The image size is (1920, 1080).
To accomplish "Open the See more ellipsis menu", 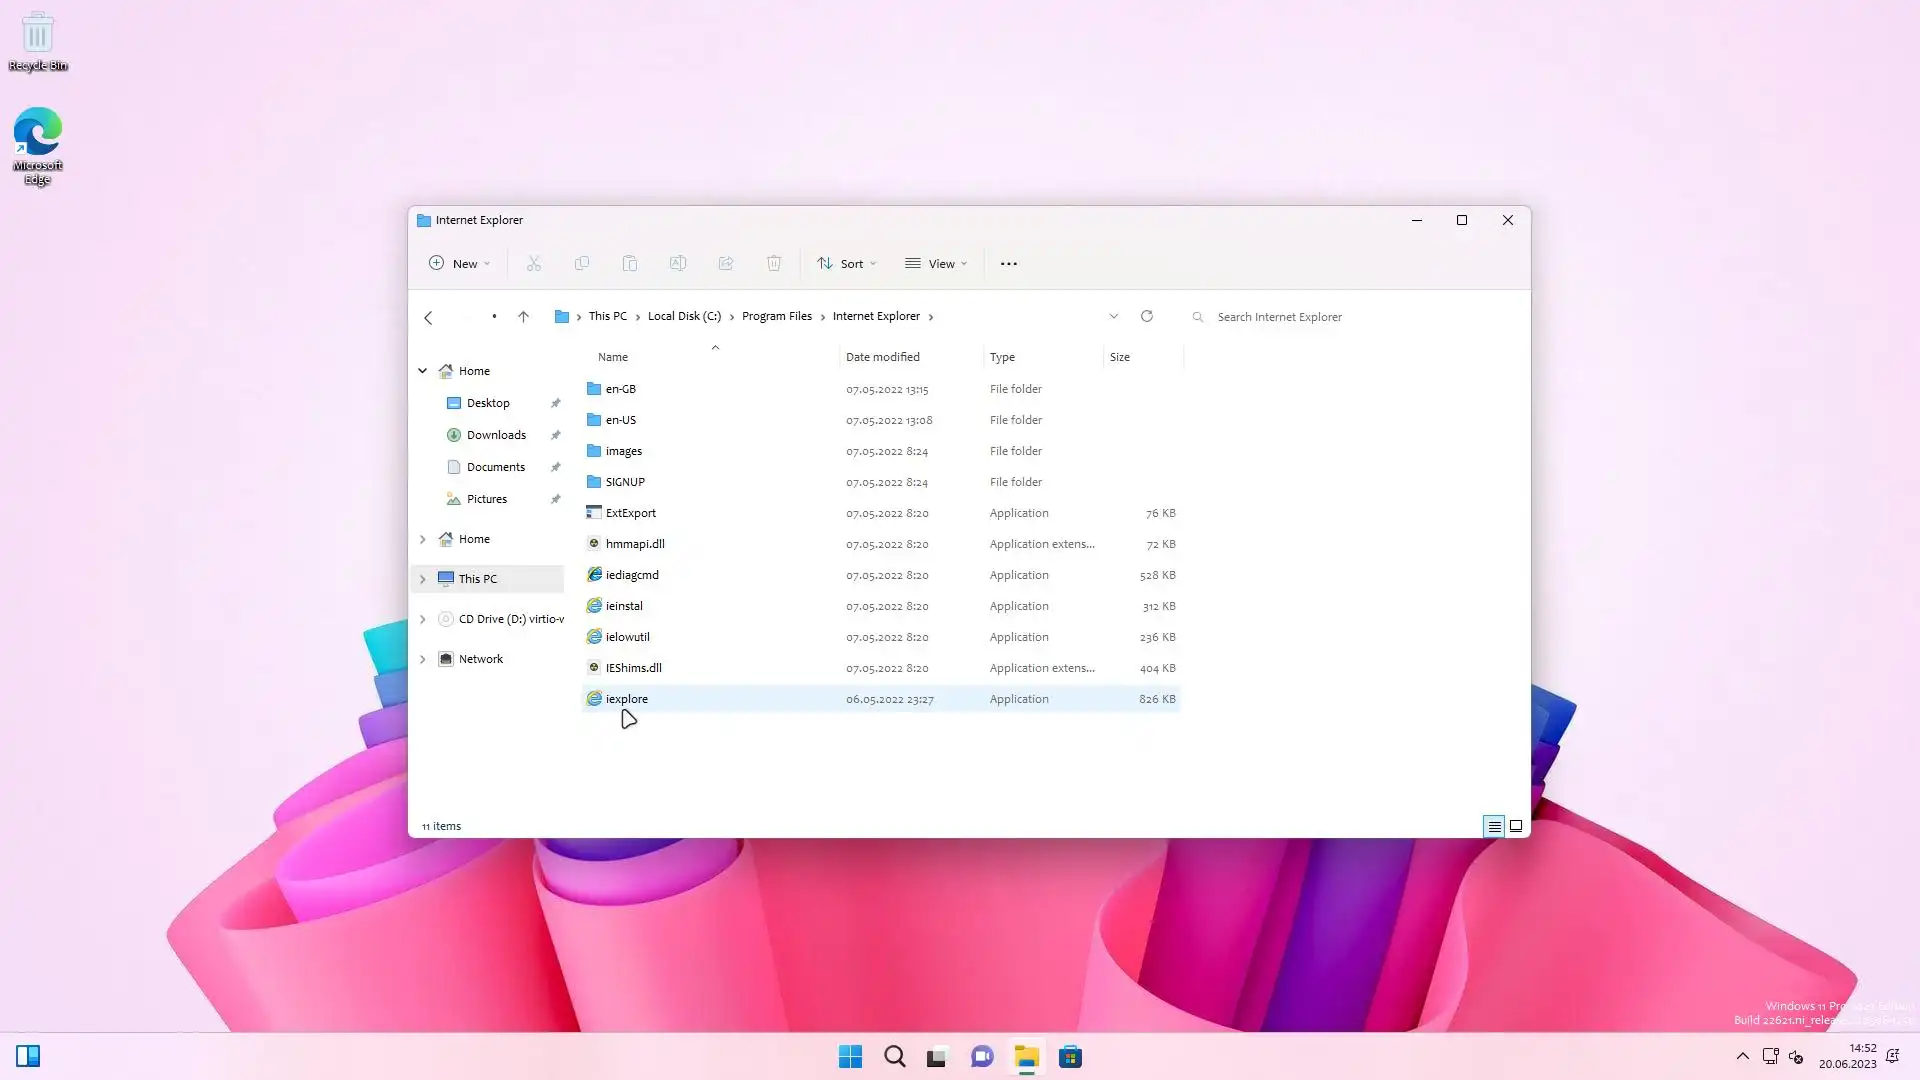I will [x=1008, y=264].
